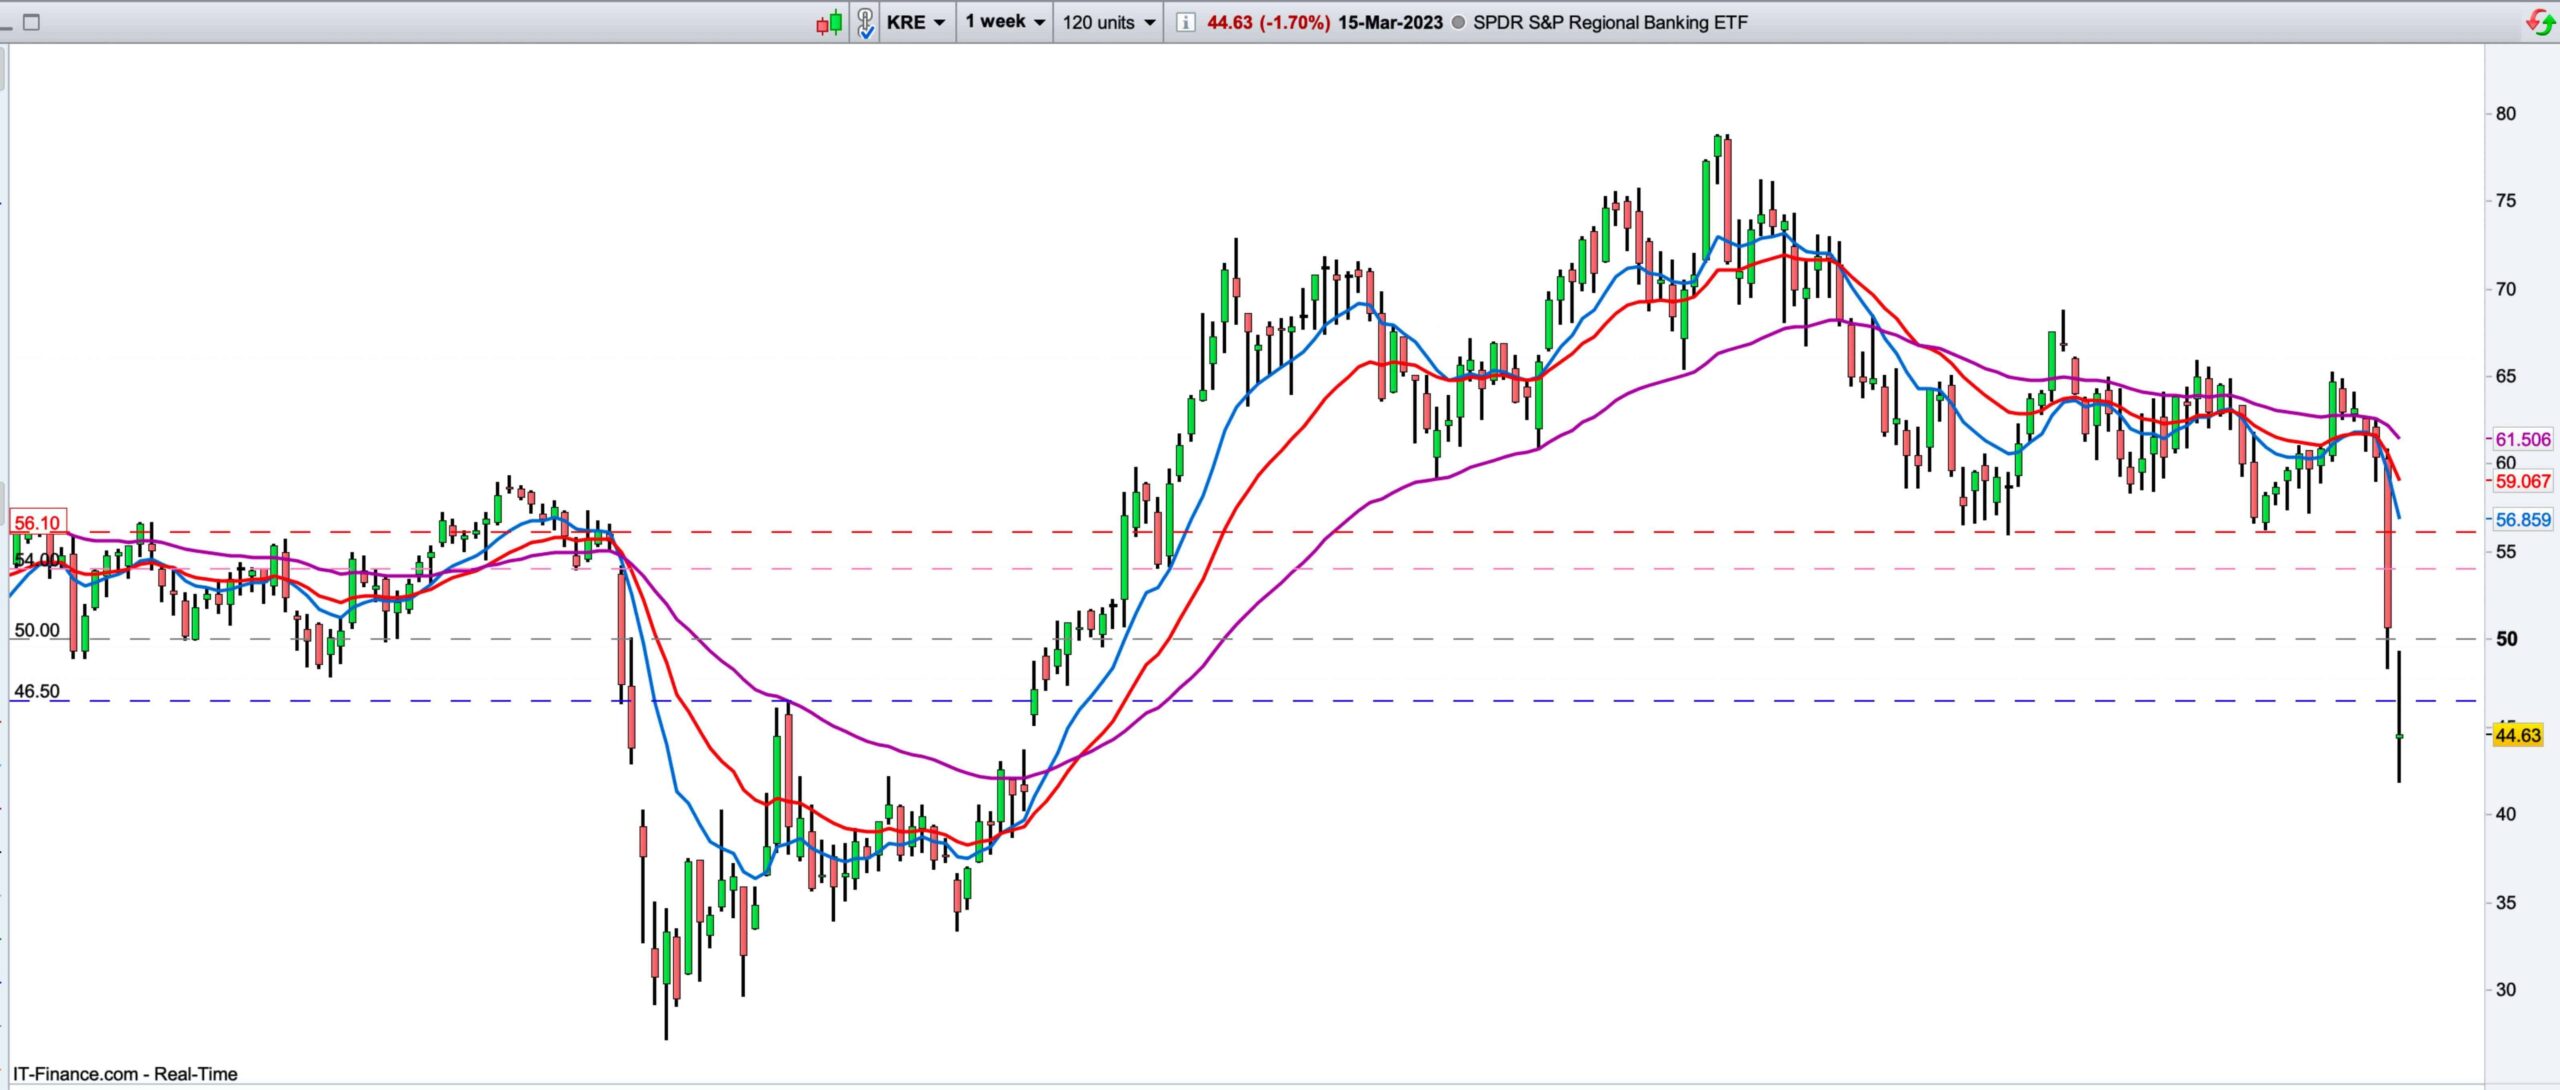Open the candlestick chart style icon
Screen dimensions: 2560x1090
click(x=829, y=22)
